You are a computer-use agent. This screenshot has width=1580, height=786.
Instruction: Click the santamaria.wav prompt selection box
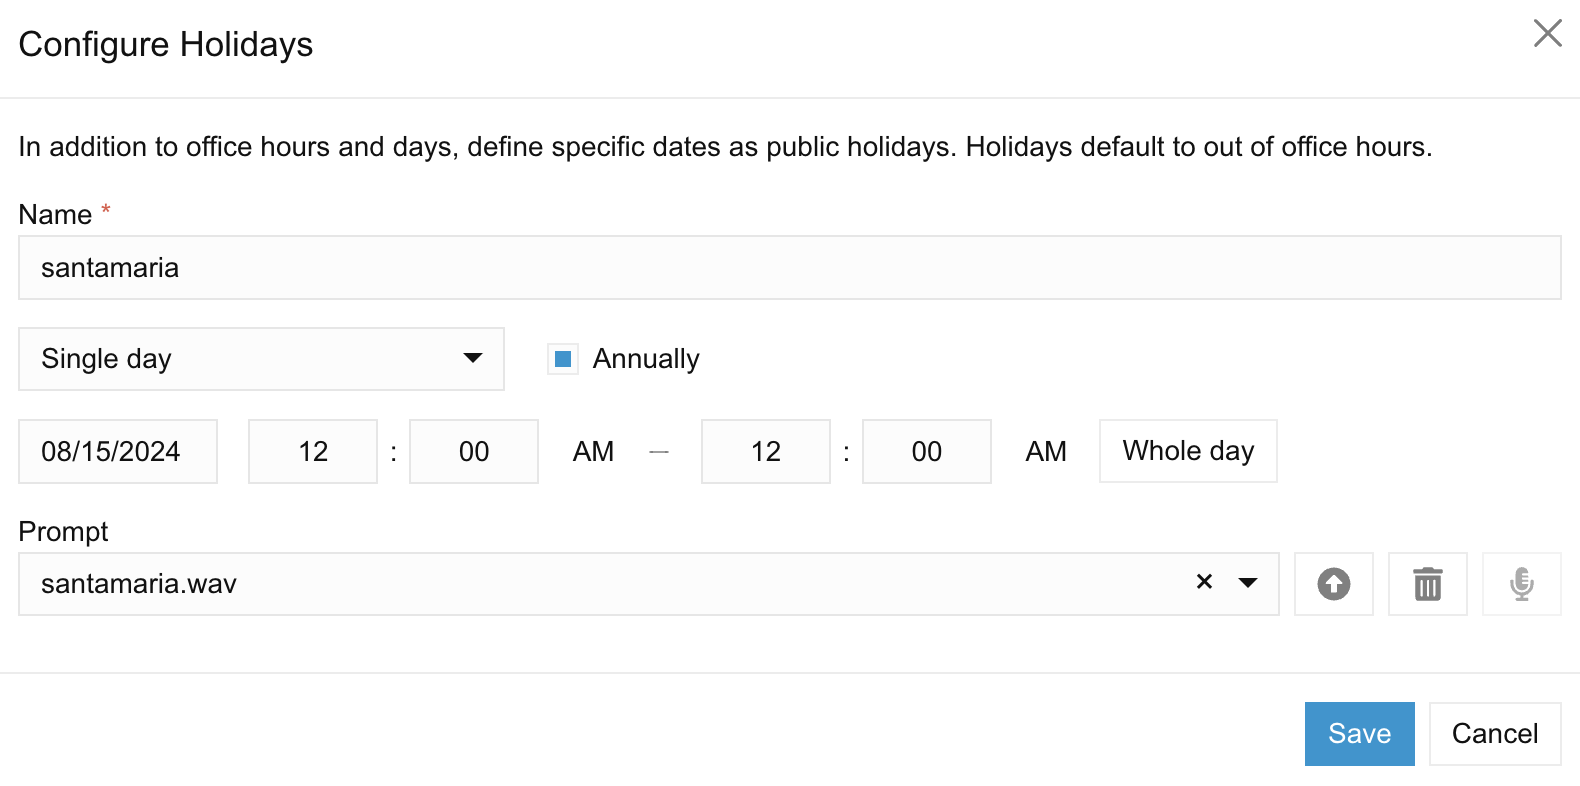tap(649, 584)
